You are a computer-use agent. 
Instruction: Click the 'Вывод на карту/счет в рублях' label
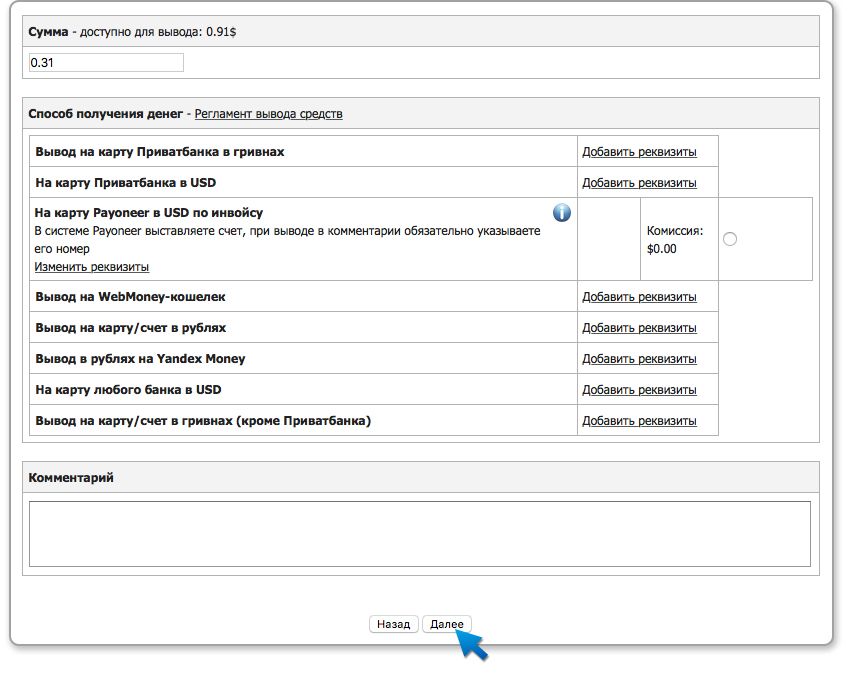click(x=130, y=328)
